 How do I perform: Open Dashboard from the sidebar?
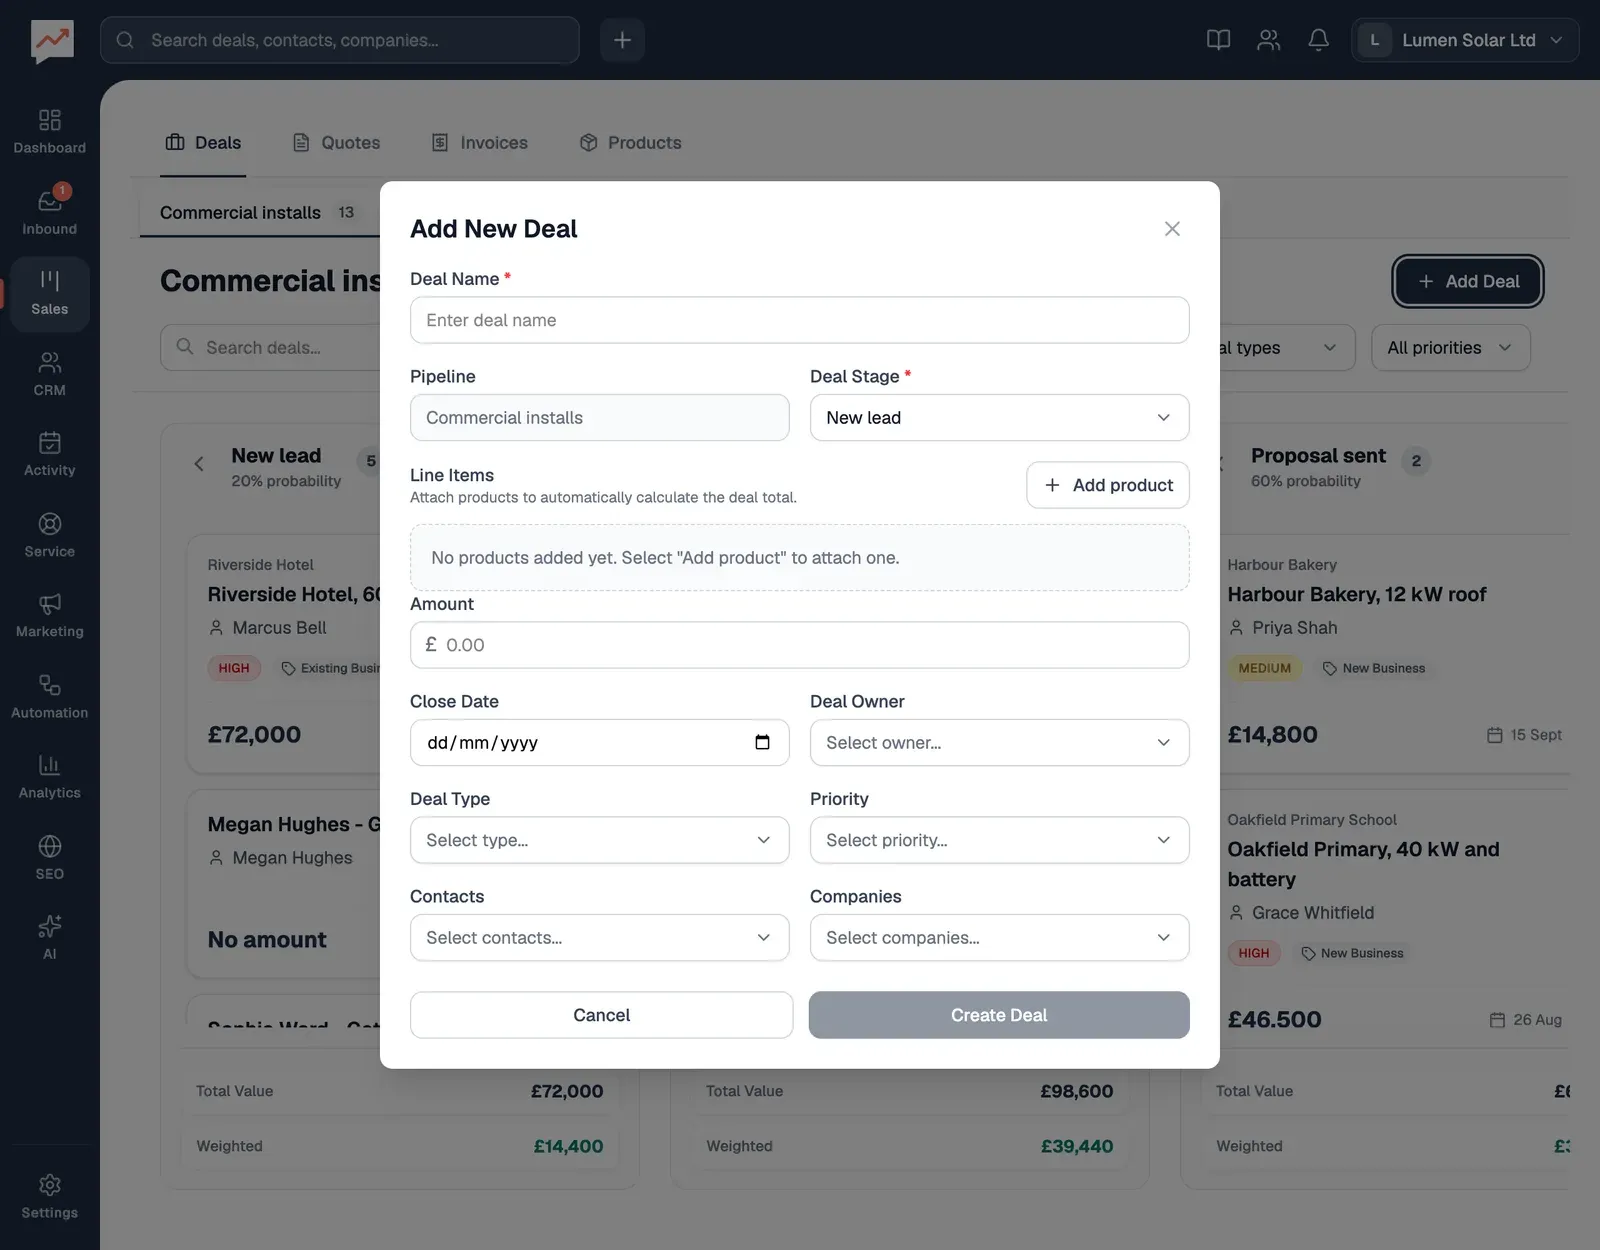tap(49, 132)
